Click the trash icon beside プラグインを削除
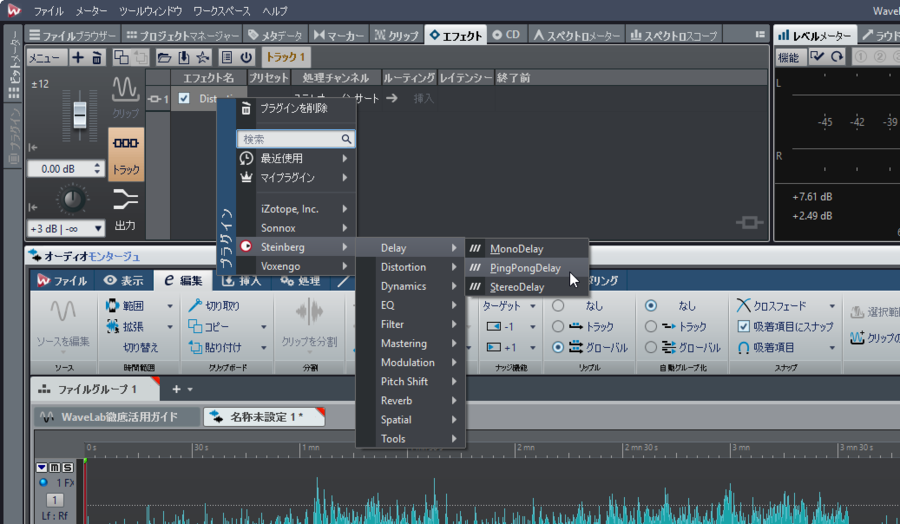 pos(246,108)
